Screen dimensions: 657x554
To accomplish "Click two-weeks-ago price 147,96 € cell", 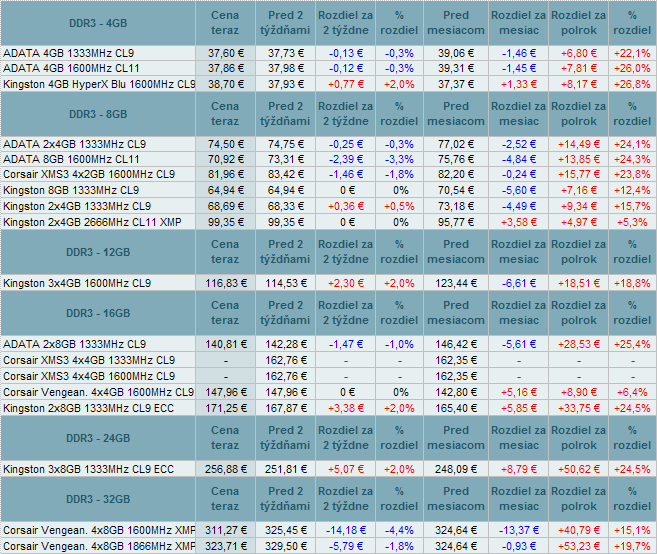I will 286,392.
